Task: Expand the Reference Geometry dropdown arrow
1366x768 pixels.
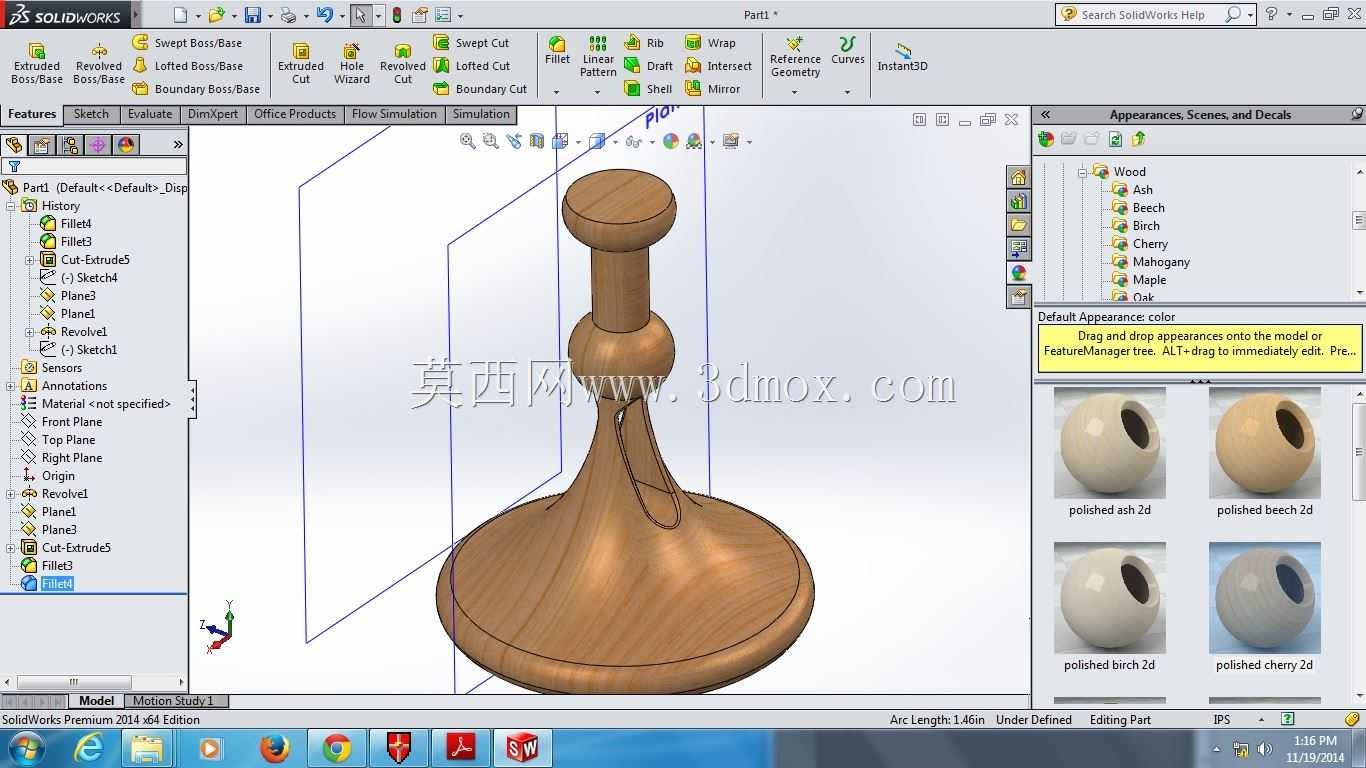Action: 795,92
